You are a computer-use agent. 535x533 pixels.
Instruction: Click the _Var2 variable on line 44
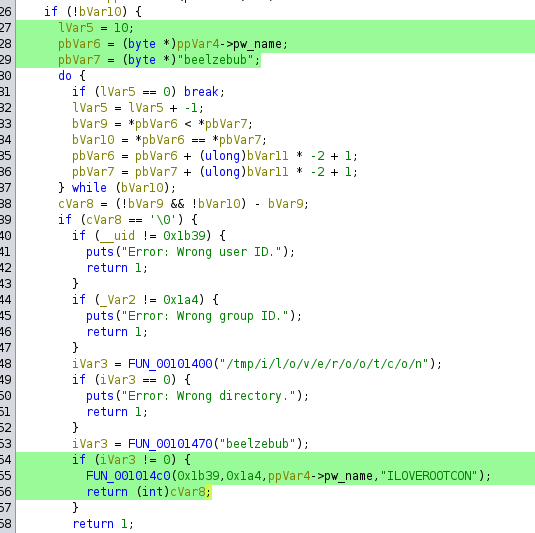pos(117,300)
